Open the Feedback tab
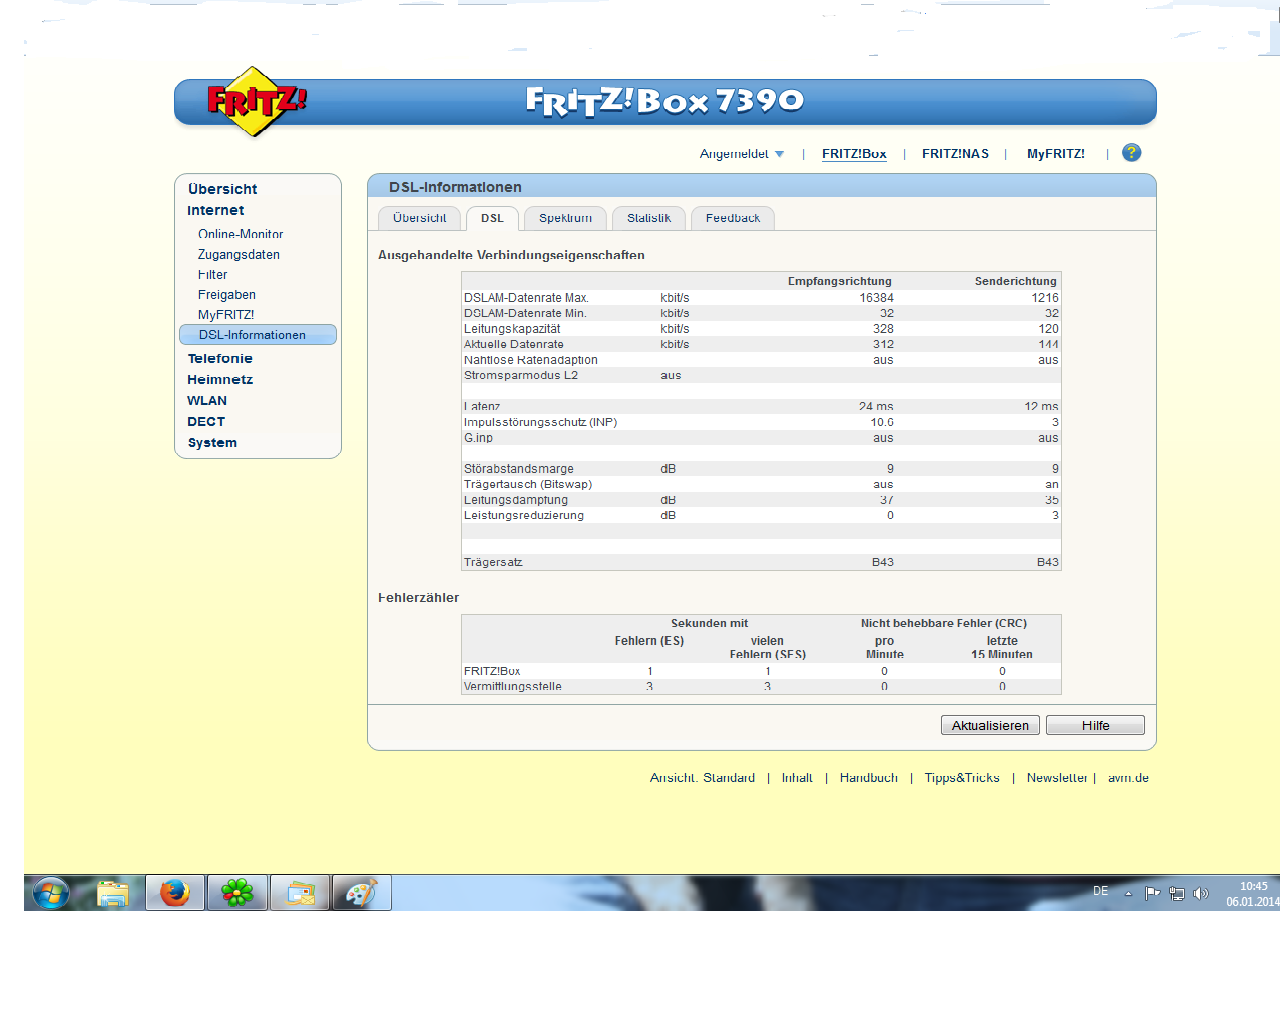The width and height of the screenshot is (1280, 1024). point(733,218)
